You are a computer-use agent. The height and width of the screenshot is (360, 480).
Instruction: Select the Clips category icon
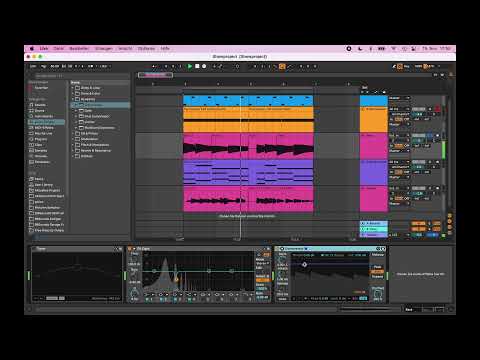pyautogui.click(x=32, y=145)
